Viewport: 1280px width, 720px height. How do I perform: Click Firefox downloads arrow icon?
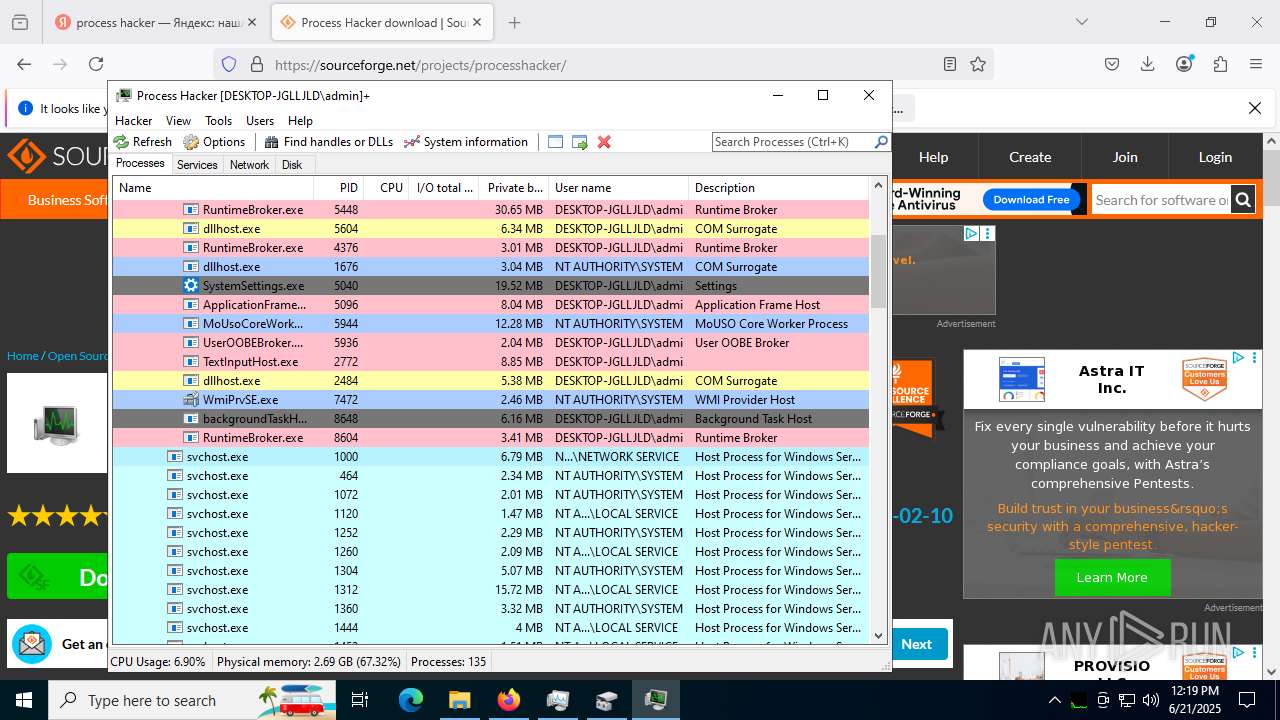coord(1148,64)
